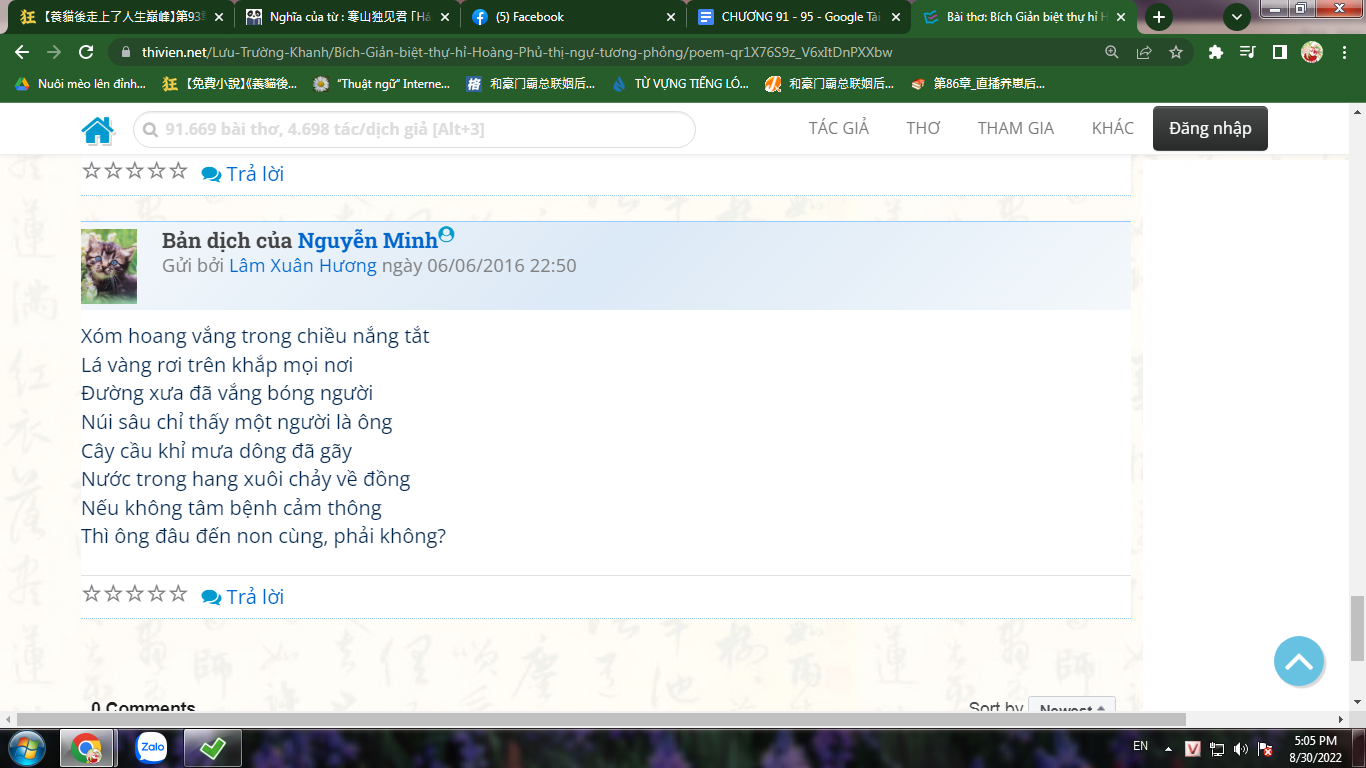Open the TÁC GIẢ menu

pos(838,128)
